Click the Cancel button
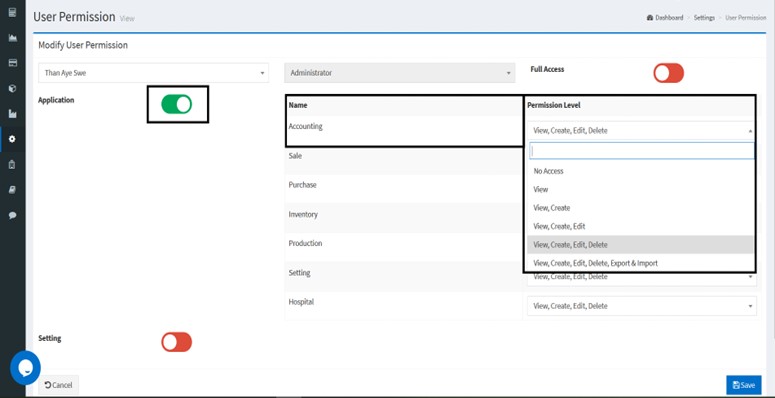Image resolution: width=775 pixels, height=398 pixels. [58, 385]
